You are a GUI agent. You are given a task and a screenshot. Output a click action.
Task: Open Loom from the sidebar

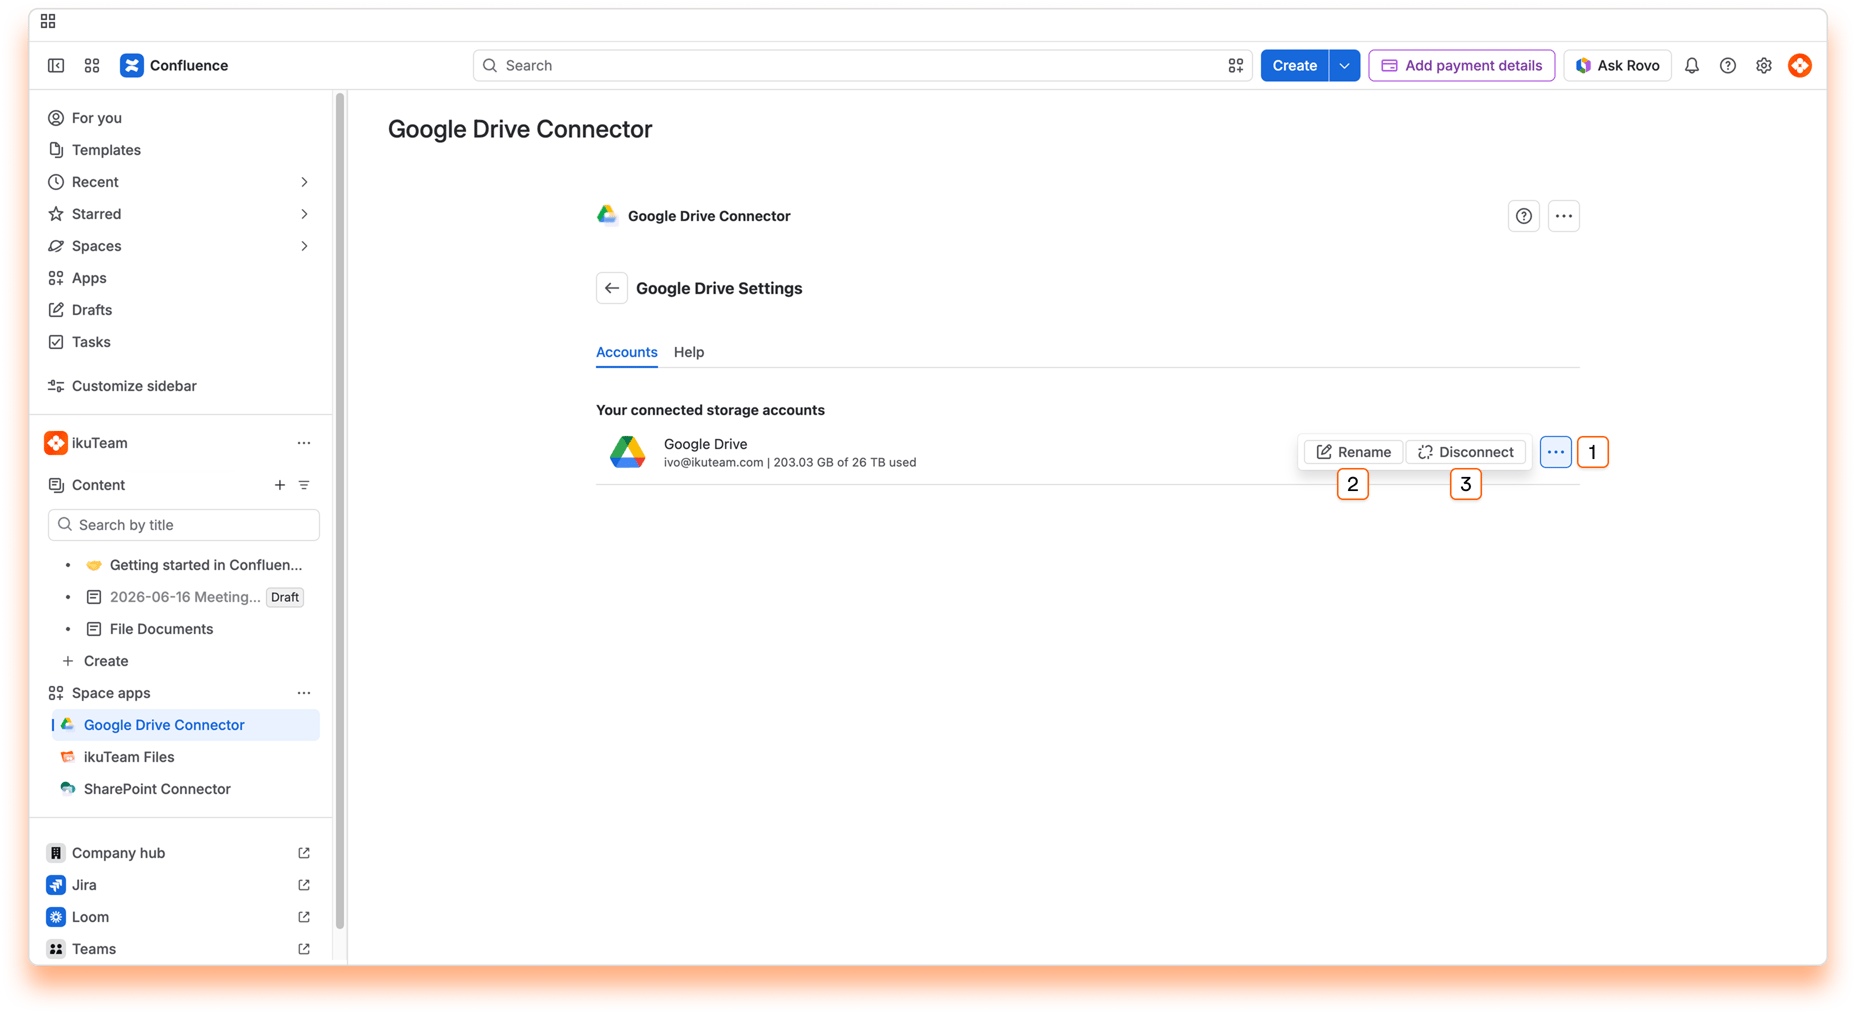click(x=90, y=917)
